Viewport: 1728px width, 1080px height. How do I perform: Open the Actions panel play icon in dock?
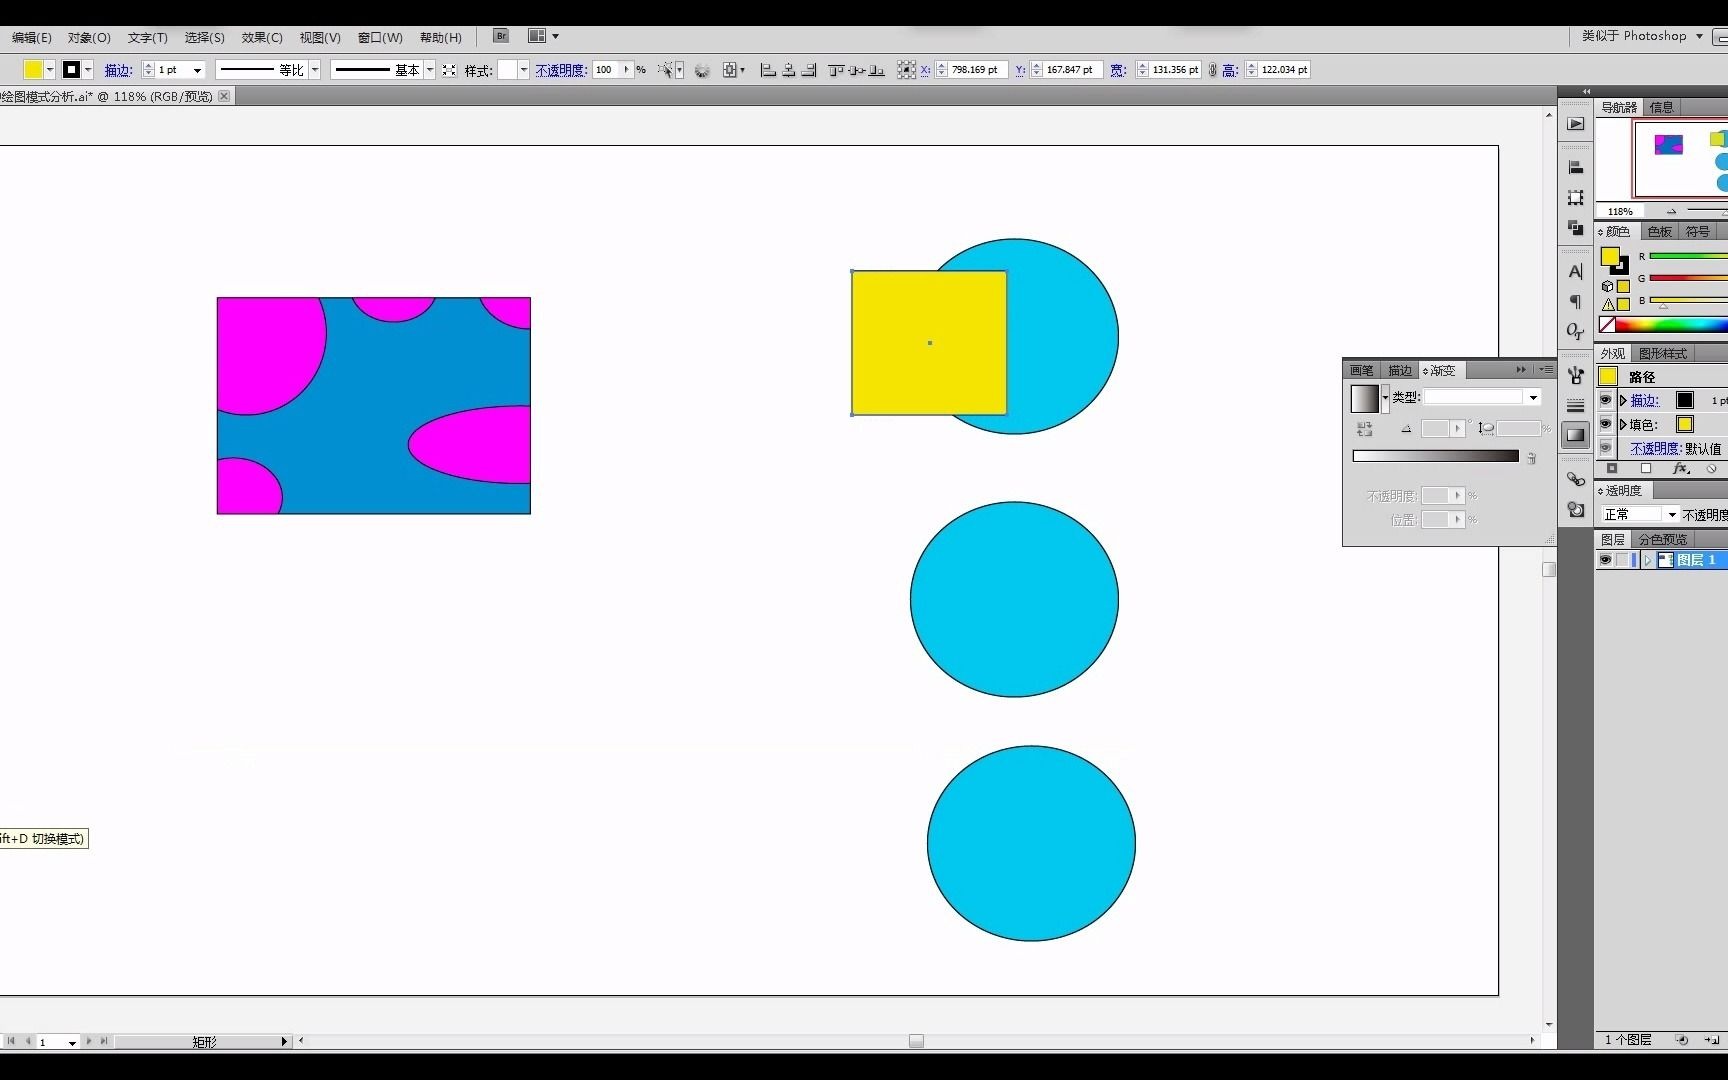tap(1576, 124)
